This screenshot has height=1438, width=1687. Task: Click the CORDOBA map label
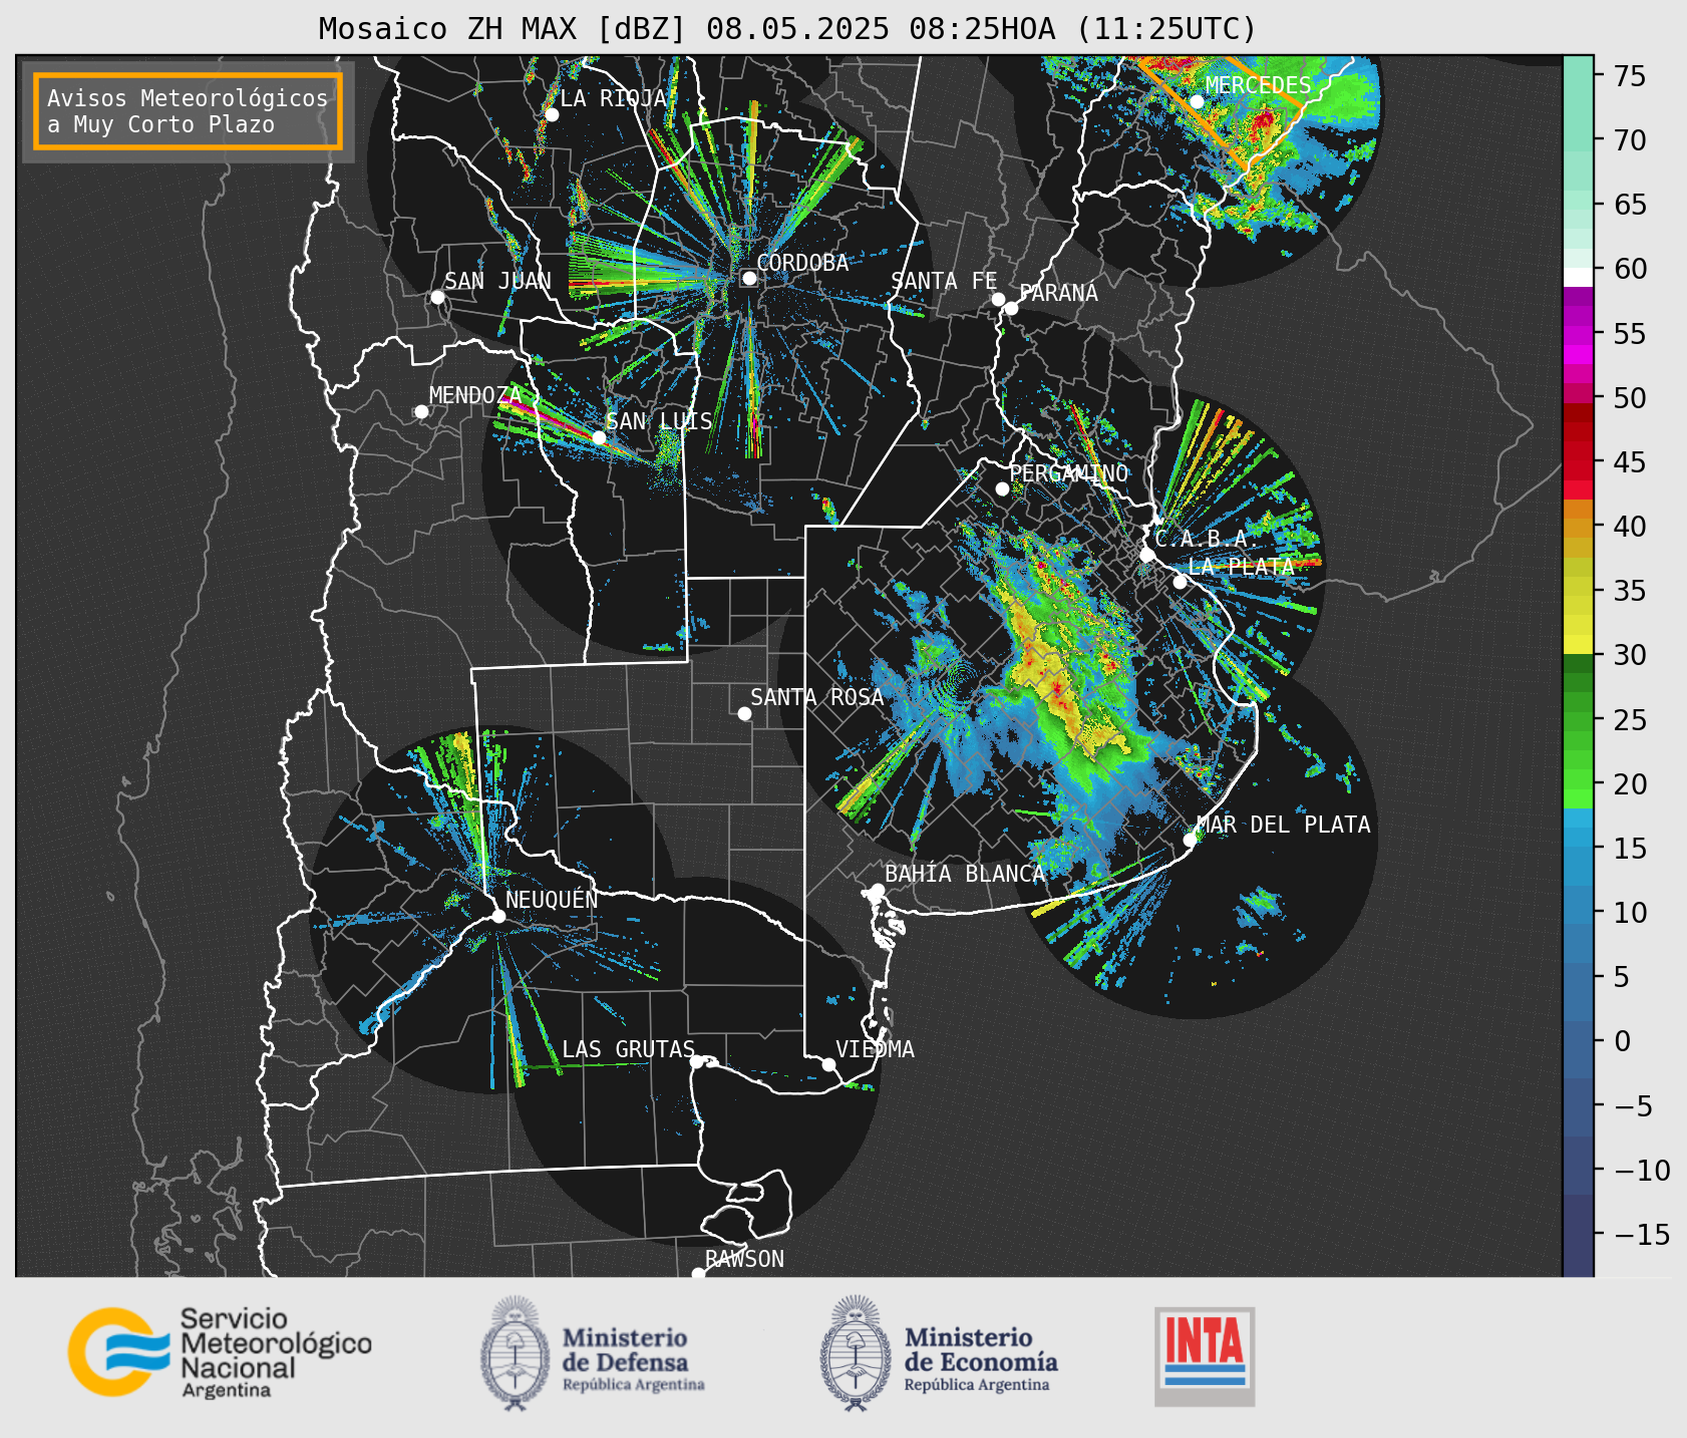(x=802, y=263)
